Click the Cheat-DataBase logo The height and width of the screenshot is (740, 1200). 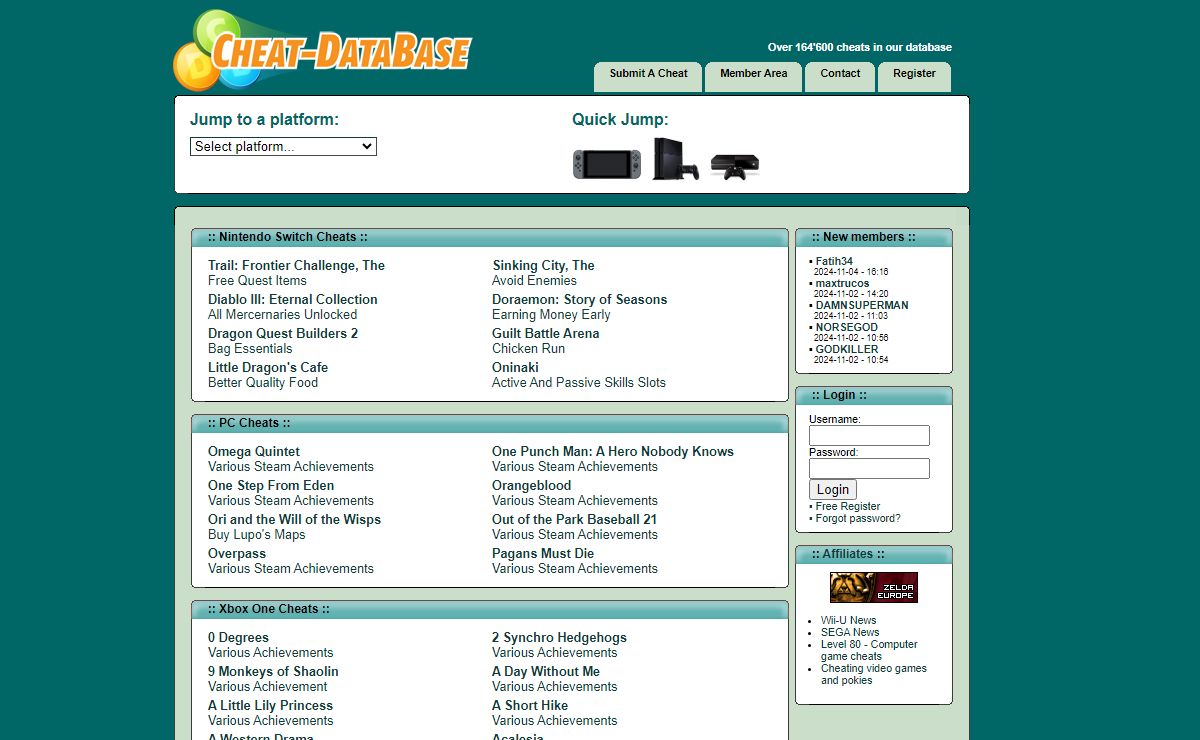[x=321, y=49]
